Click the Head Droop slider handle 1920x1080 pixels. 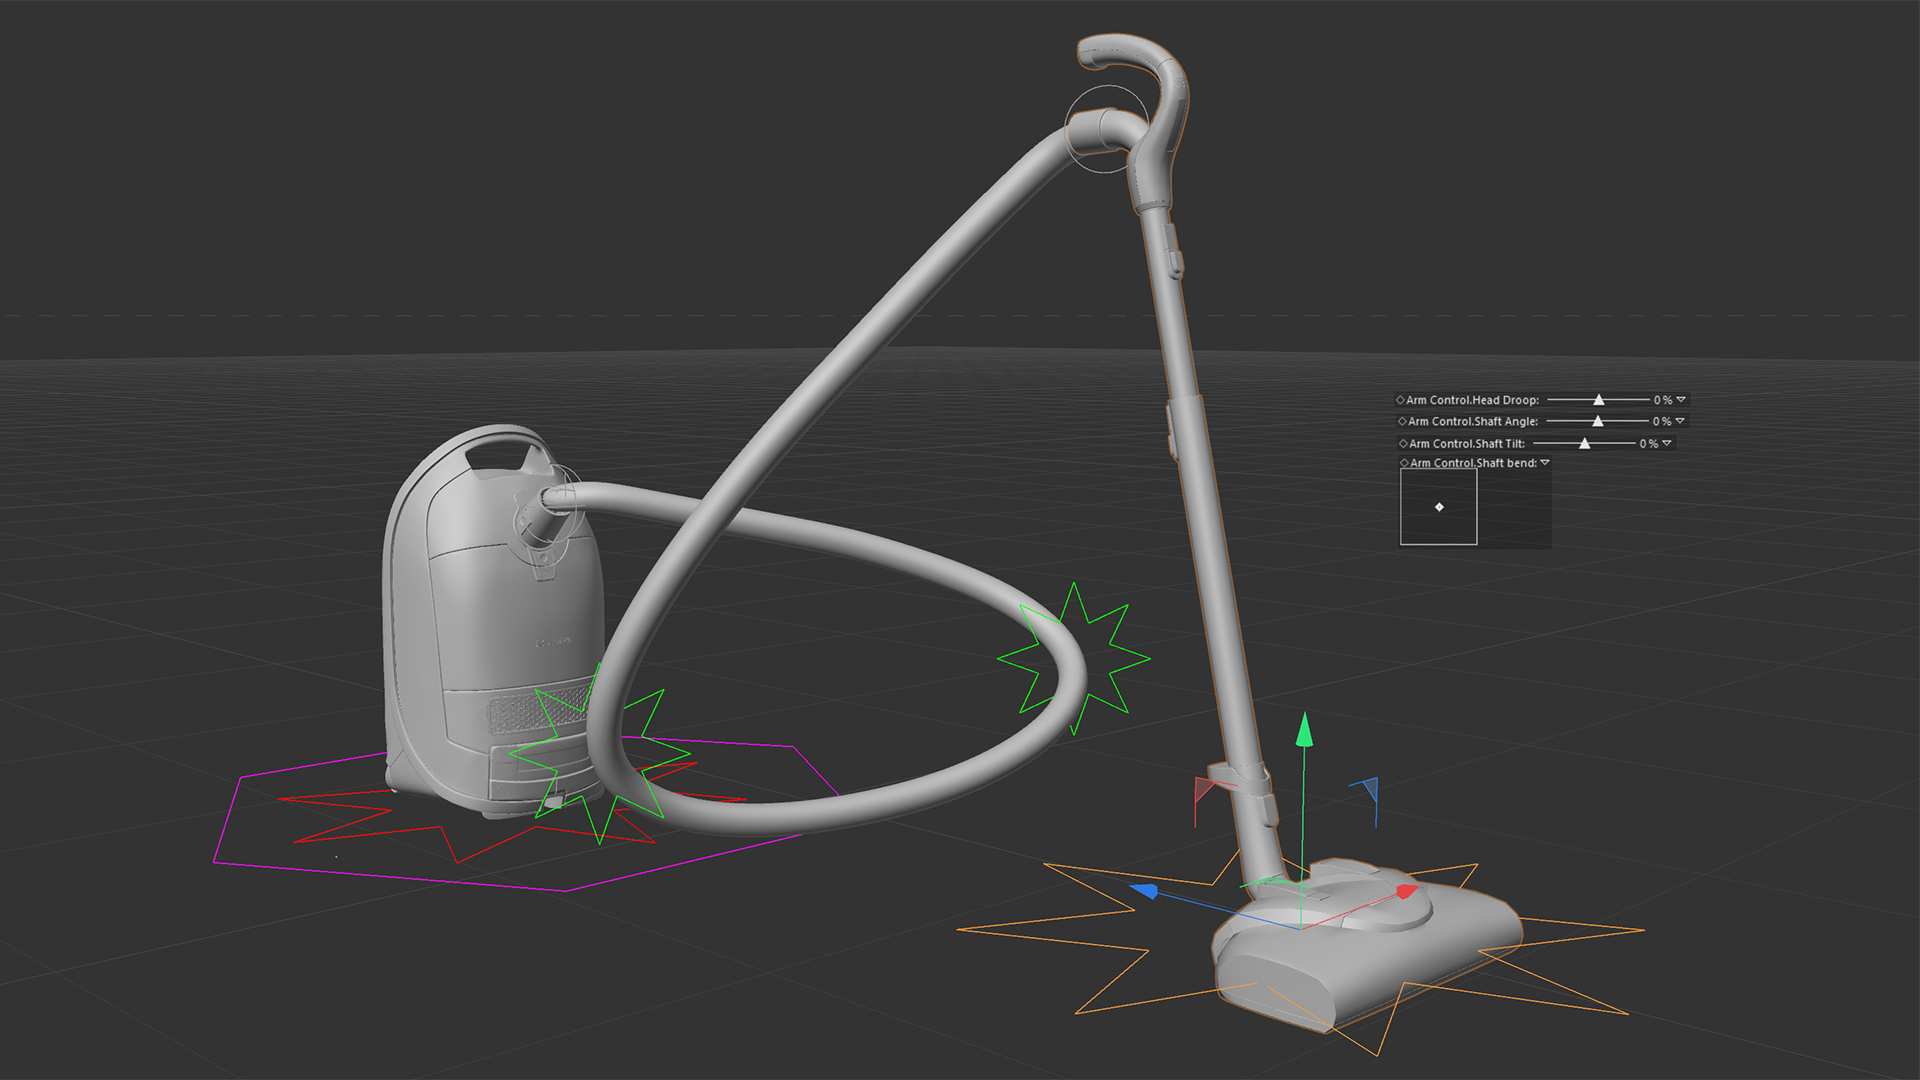pos(1598,400)
